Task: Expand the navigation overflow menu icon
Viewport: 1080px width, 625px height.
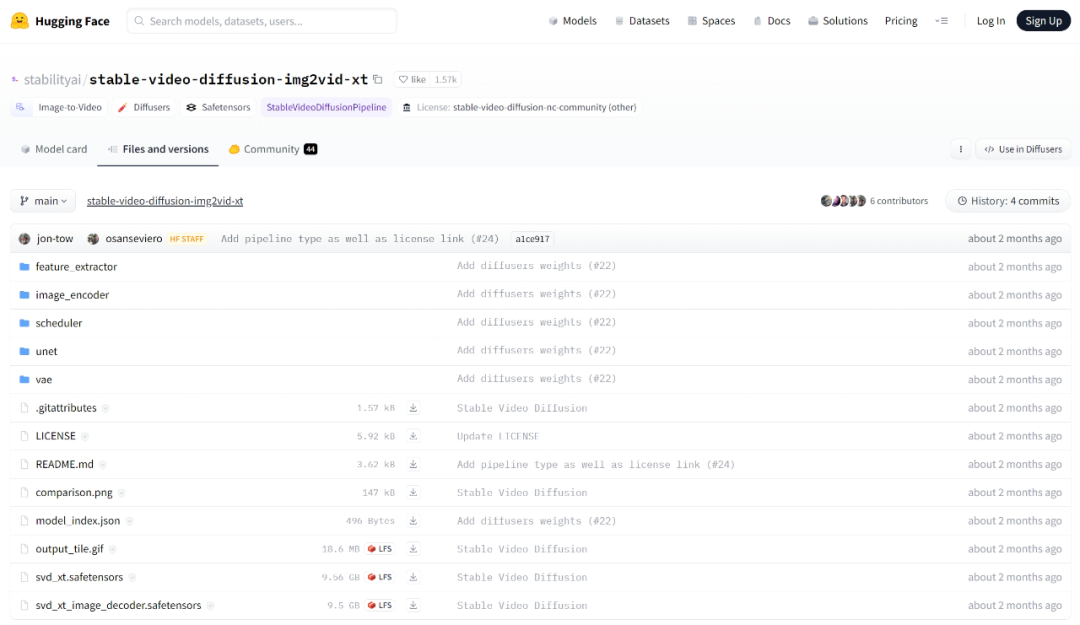Action: [942, 21]
